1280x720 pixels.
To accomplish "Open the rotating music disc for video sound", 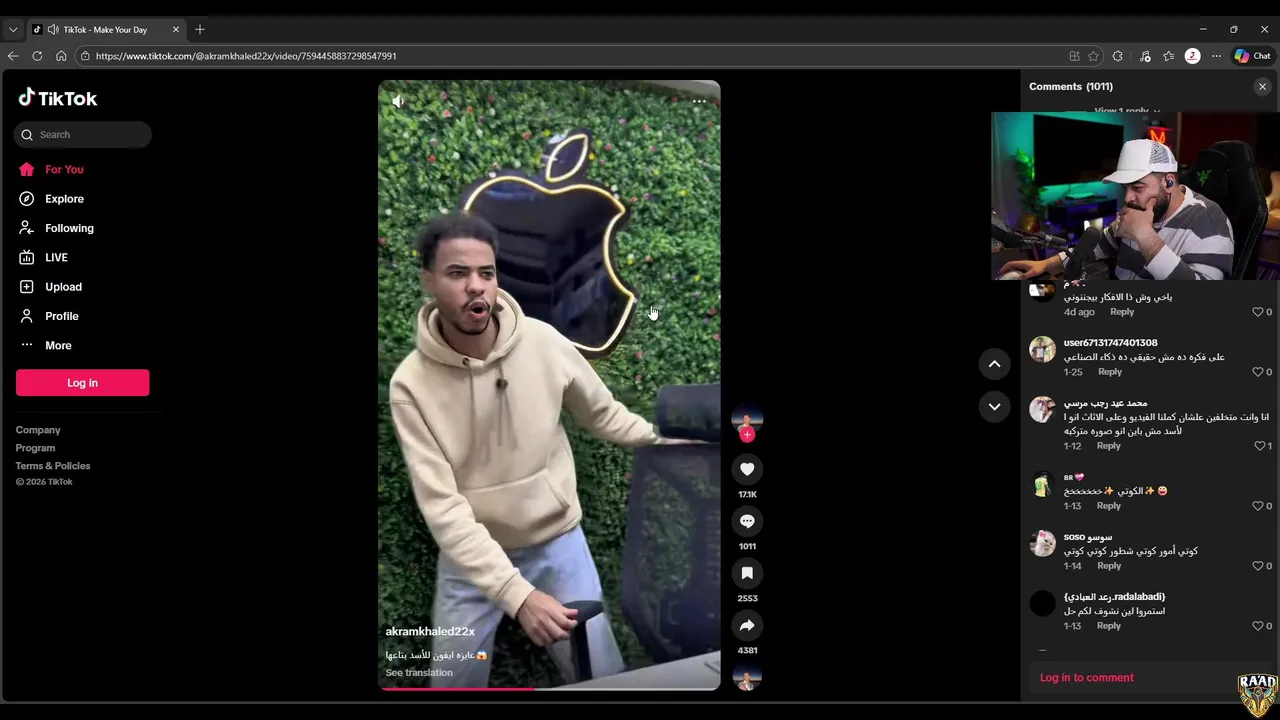I will pyautogui.click(x=747, y=679).
